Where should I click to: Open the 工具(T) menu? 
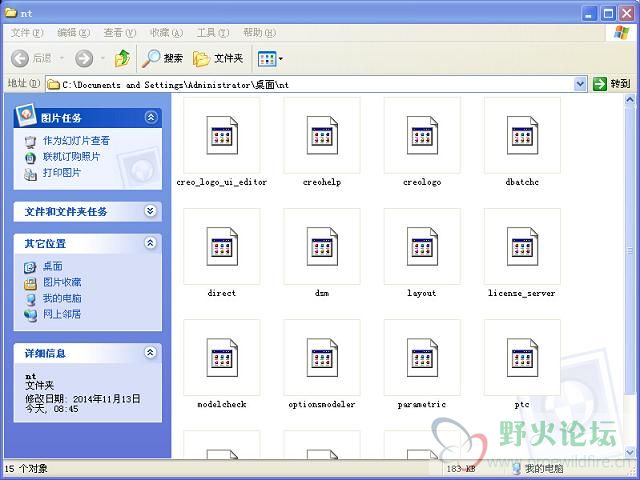tap(213, 33)
